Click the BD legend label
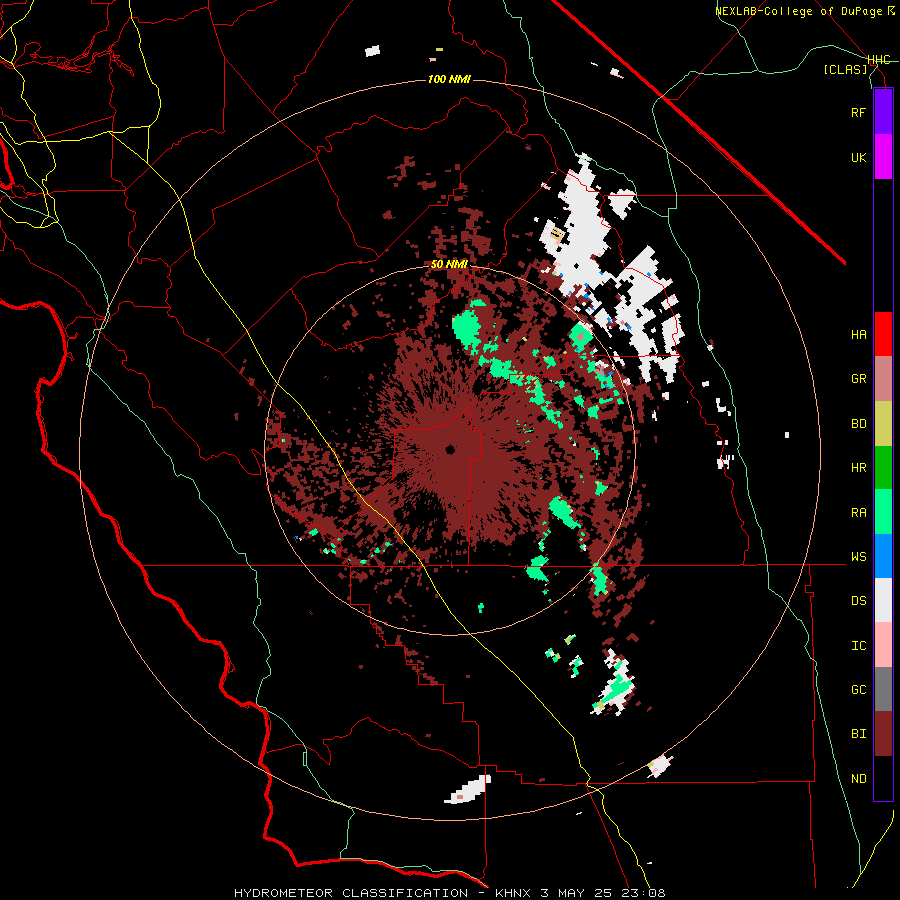900x900 pixels. pos(858,424)
